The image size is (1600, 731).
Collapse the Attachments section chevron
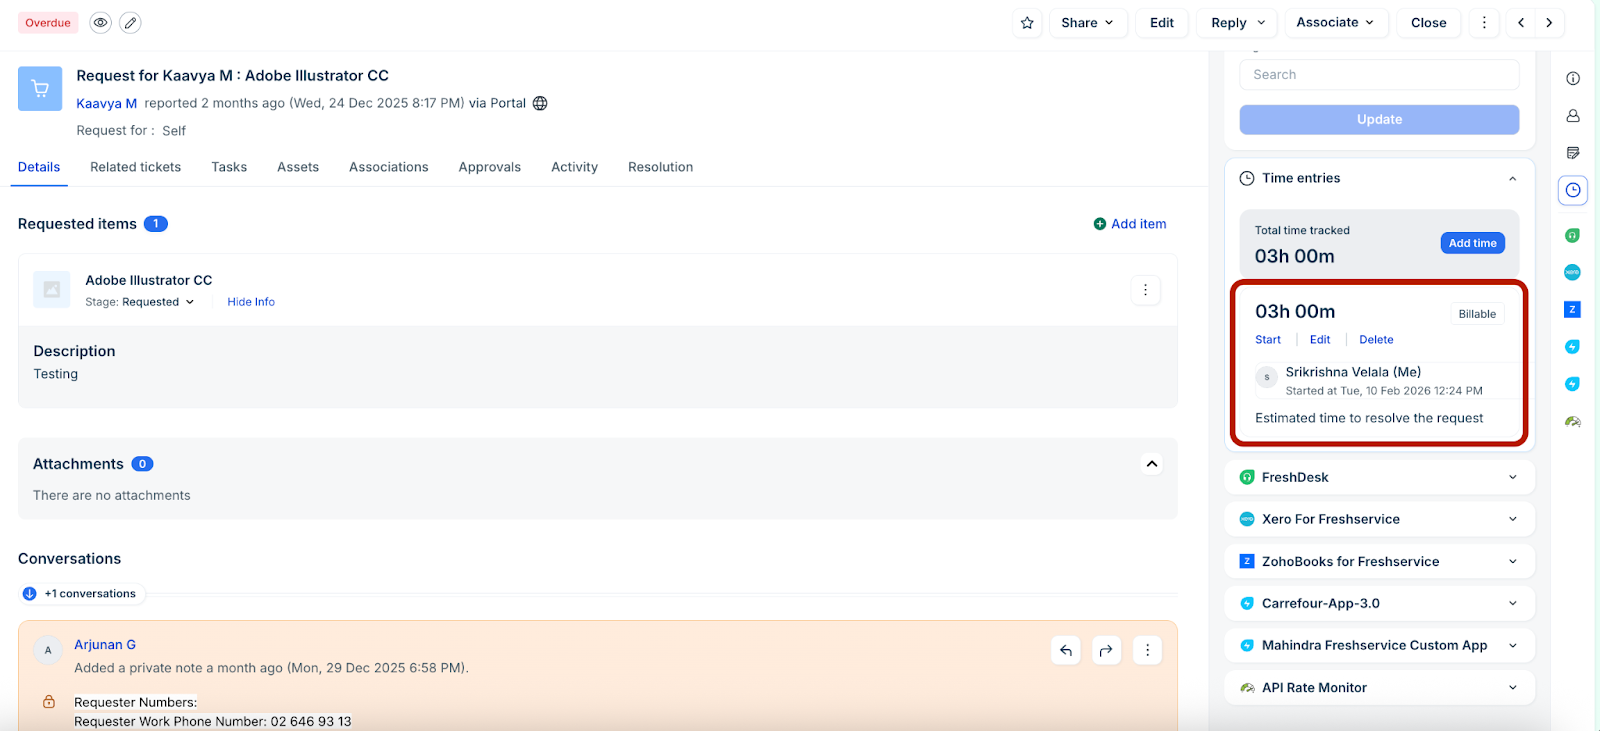1152,464
